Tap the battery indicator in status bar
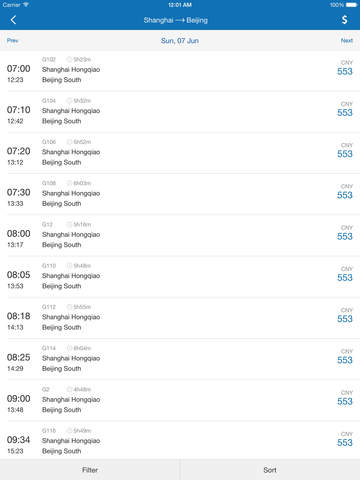The height and width of the screenshot is (480, 360). 351,5
